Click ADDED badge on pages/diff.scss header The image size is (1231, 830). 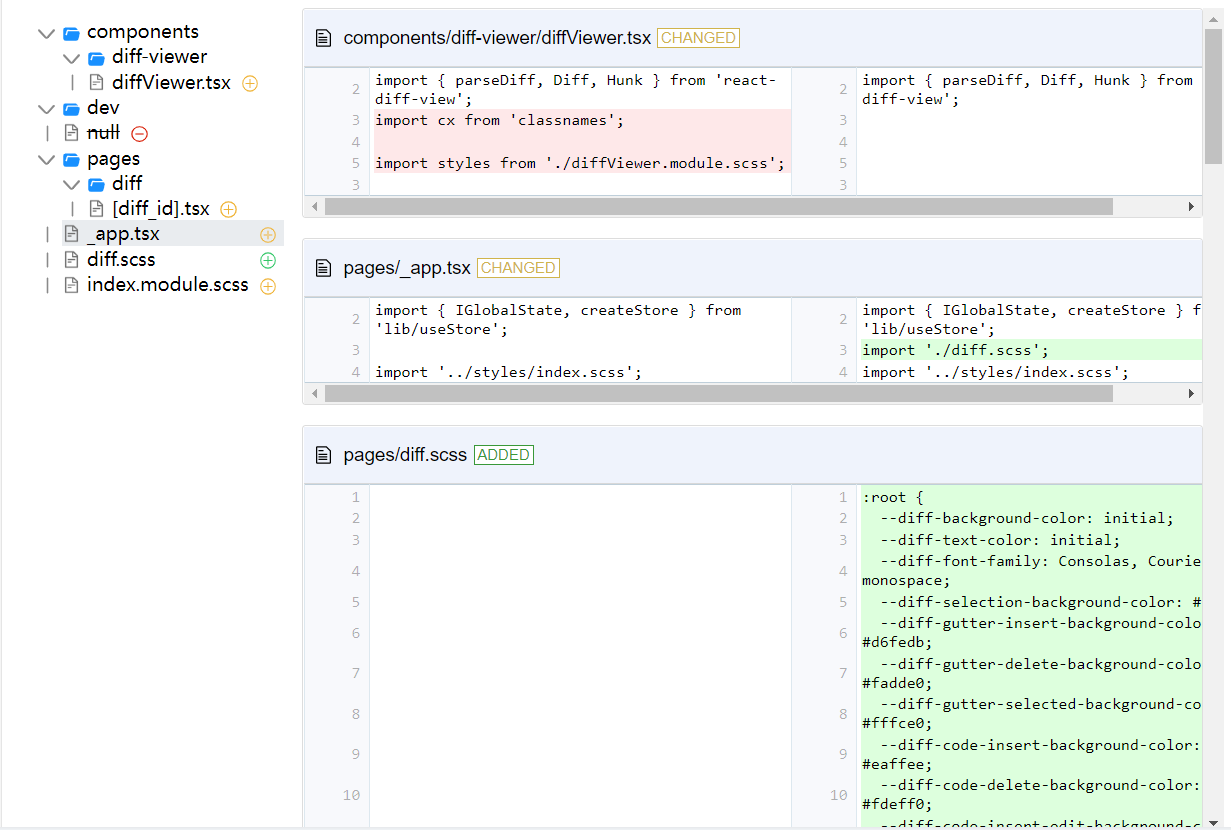pyautogui.click(x=504, y=455)
